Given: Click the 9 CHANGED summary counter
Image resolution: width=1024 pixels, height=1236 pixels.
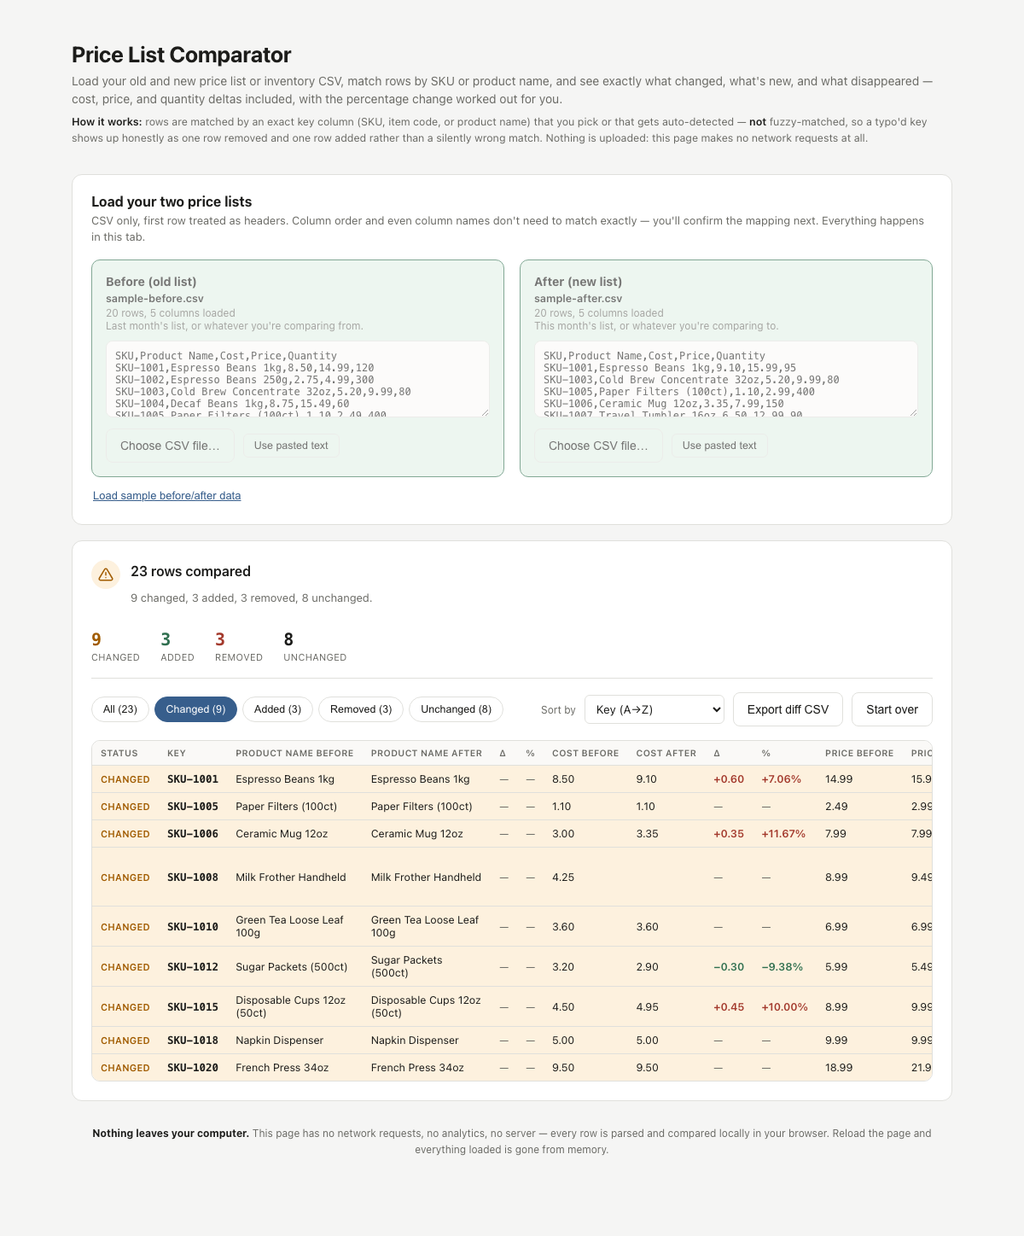Looking at the screenshot, I should coord(115,647).
